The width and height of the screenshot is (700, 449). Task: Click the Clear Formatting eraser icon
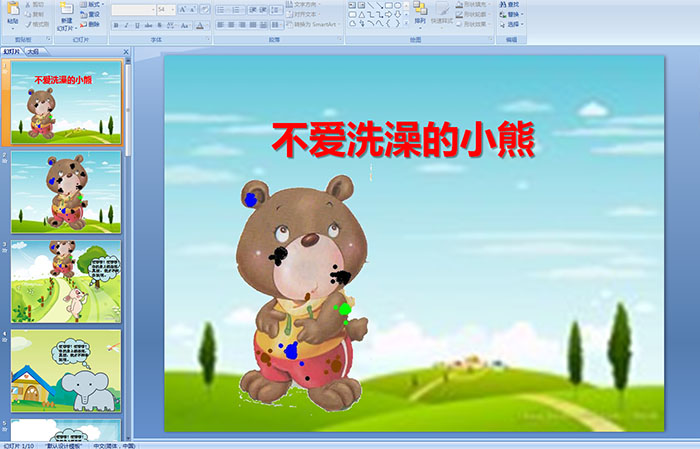[x=205, y=9]
